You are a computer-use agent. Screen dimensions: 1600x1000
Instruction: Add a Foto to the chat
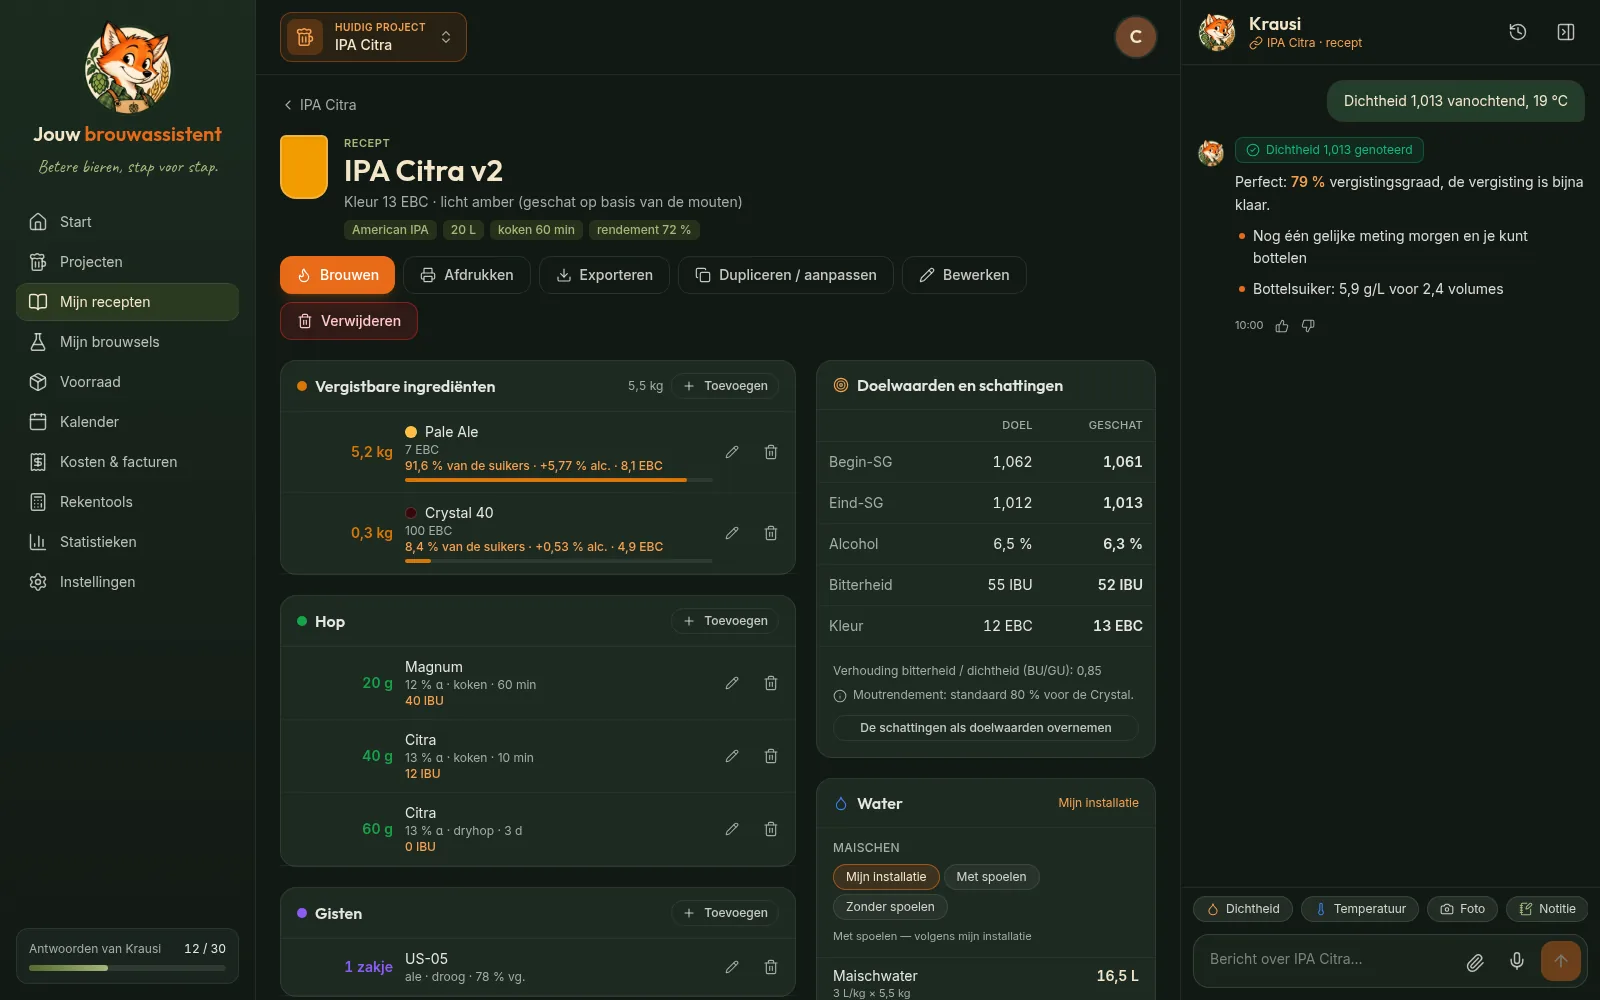point(1462,909)
